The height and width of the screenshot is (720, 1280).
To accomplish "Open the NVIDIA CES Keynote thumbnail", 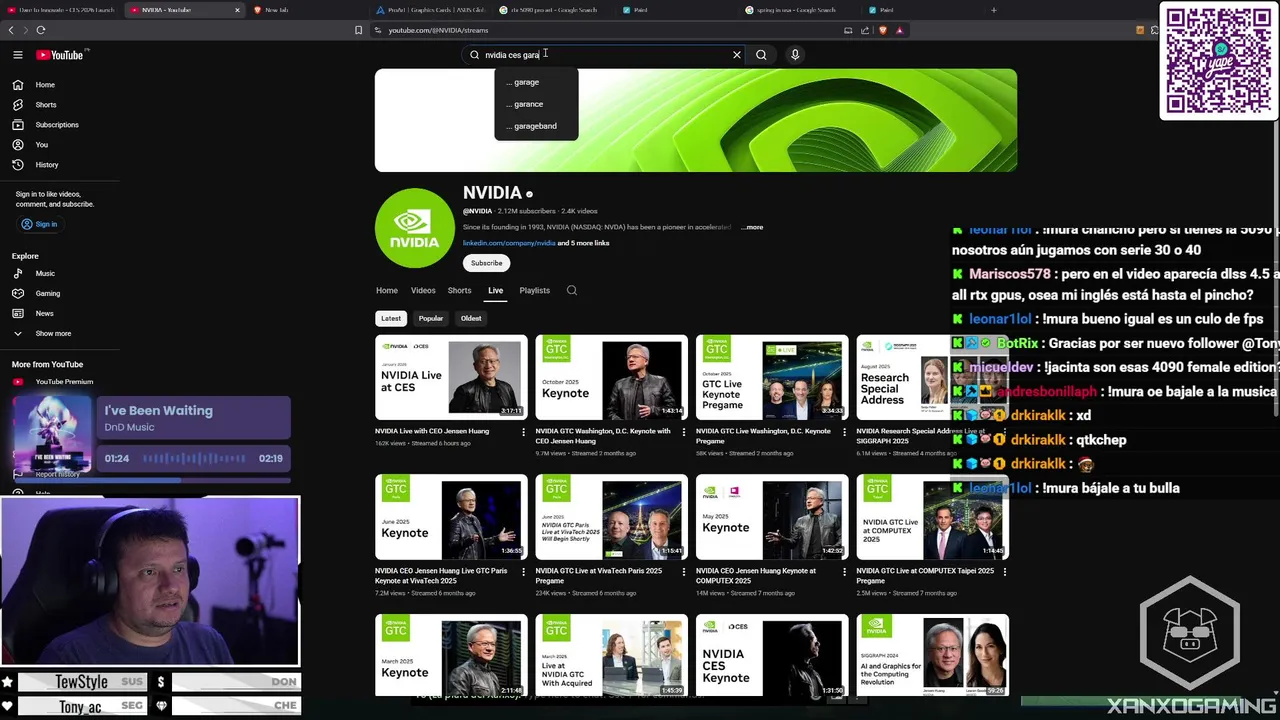I will (x=772, y=655).
